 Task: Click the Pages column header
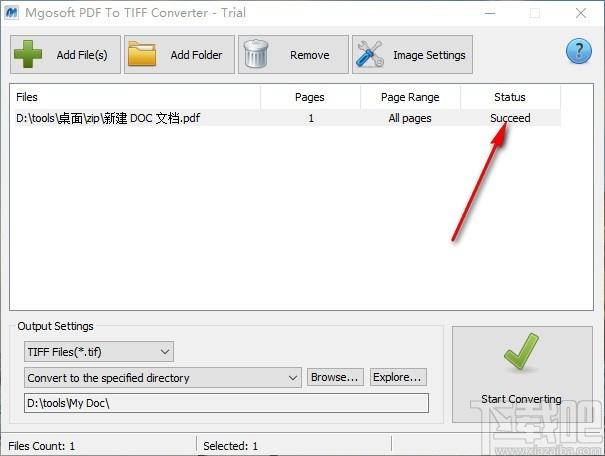pos(310,97)
